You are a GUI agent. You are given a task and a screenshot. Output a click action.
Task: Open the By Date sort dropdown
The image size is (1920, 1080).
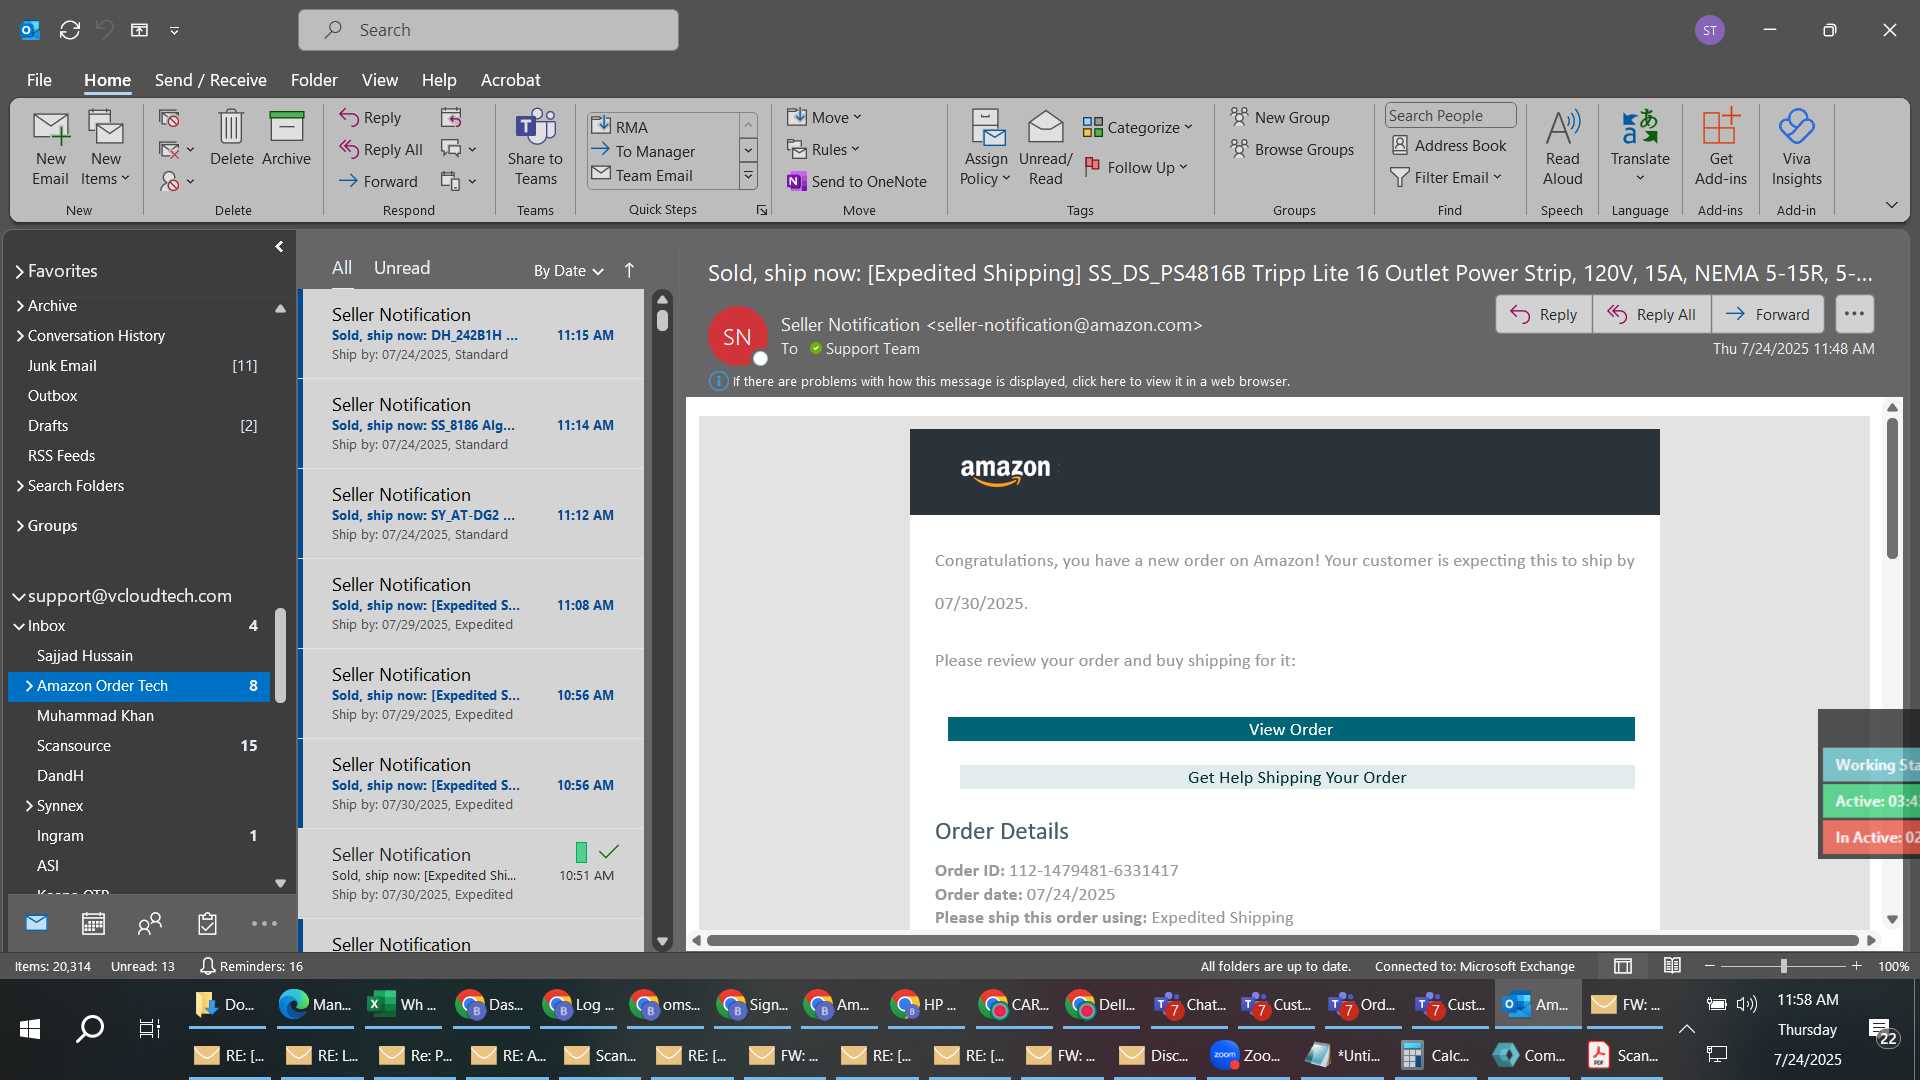click(568, 270)
